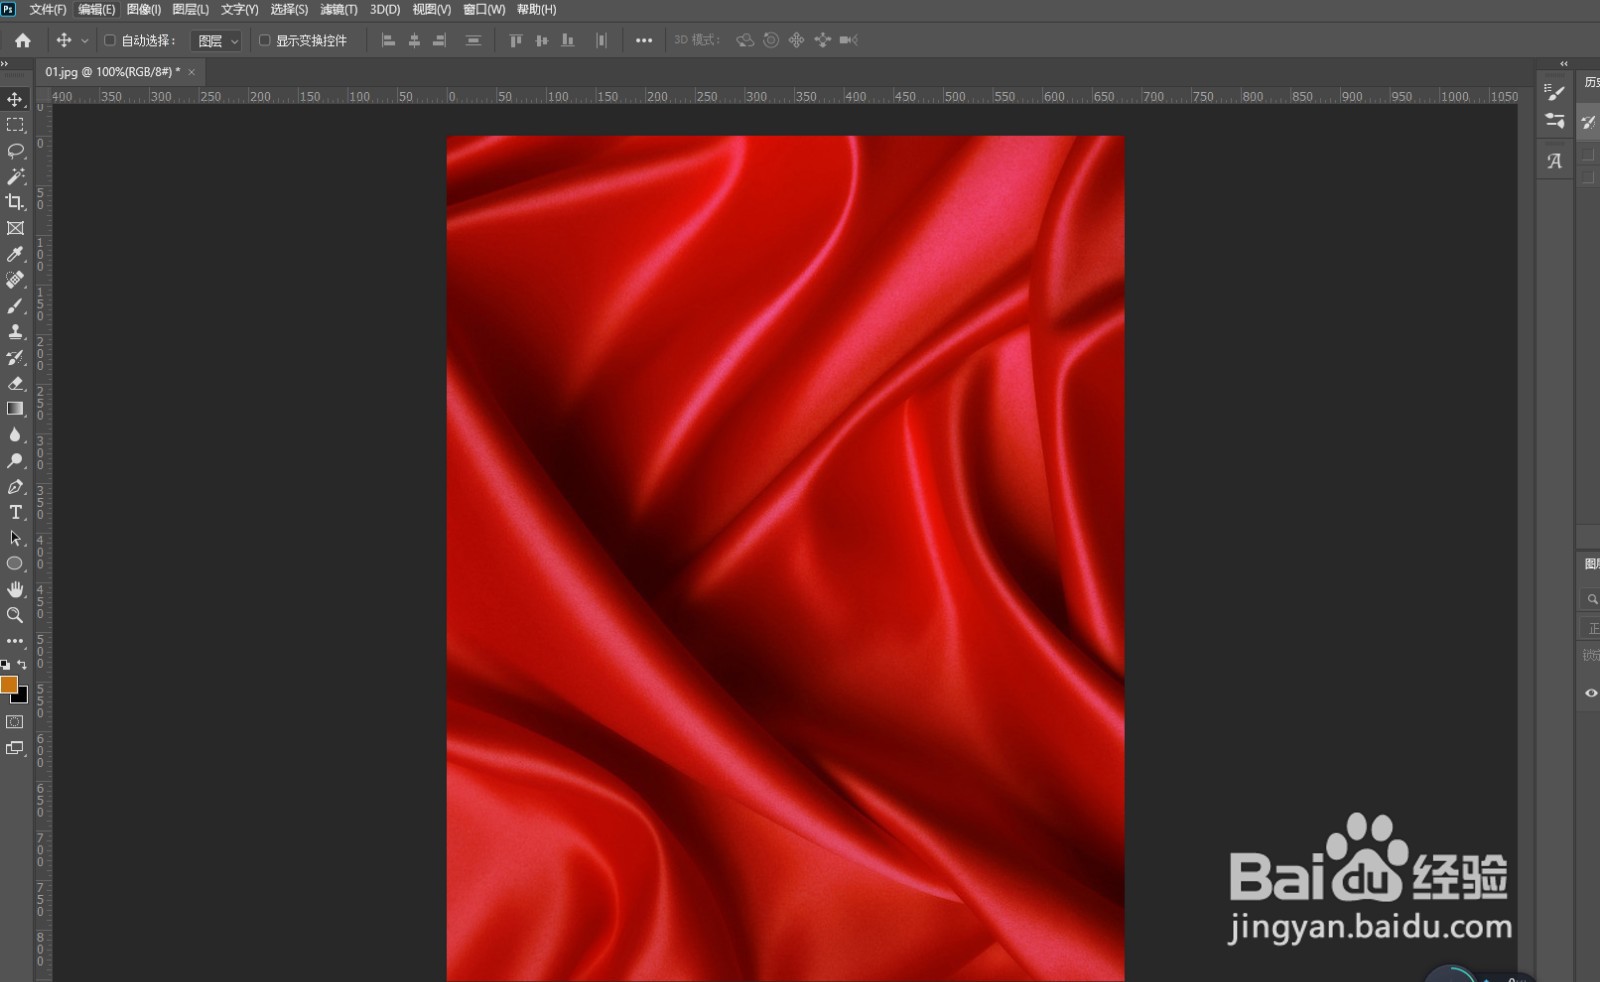The height and width of the screenshot is (982, 1600).
Task: Close the 01.jpg document tab
Action: 192,72
